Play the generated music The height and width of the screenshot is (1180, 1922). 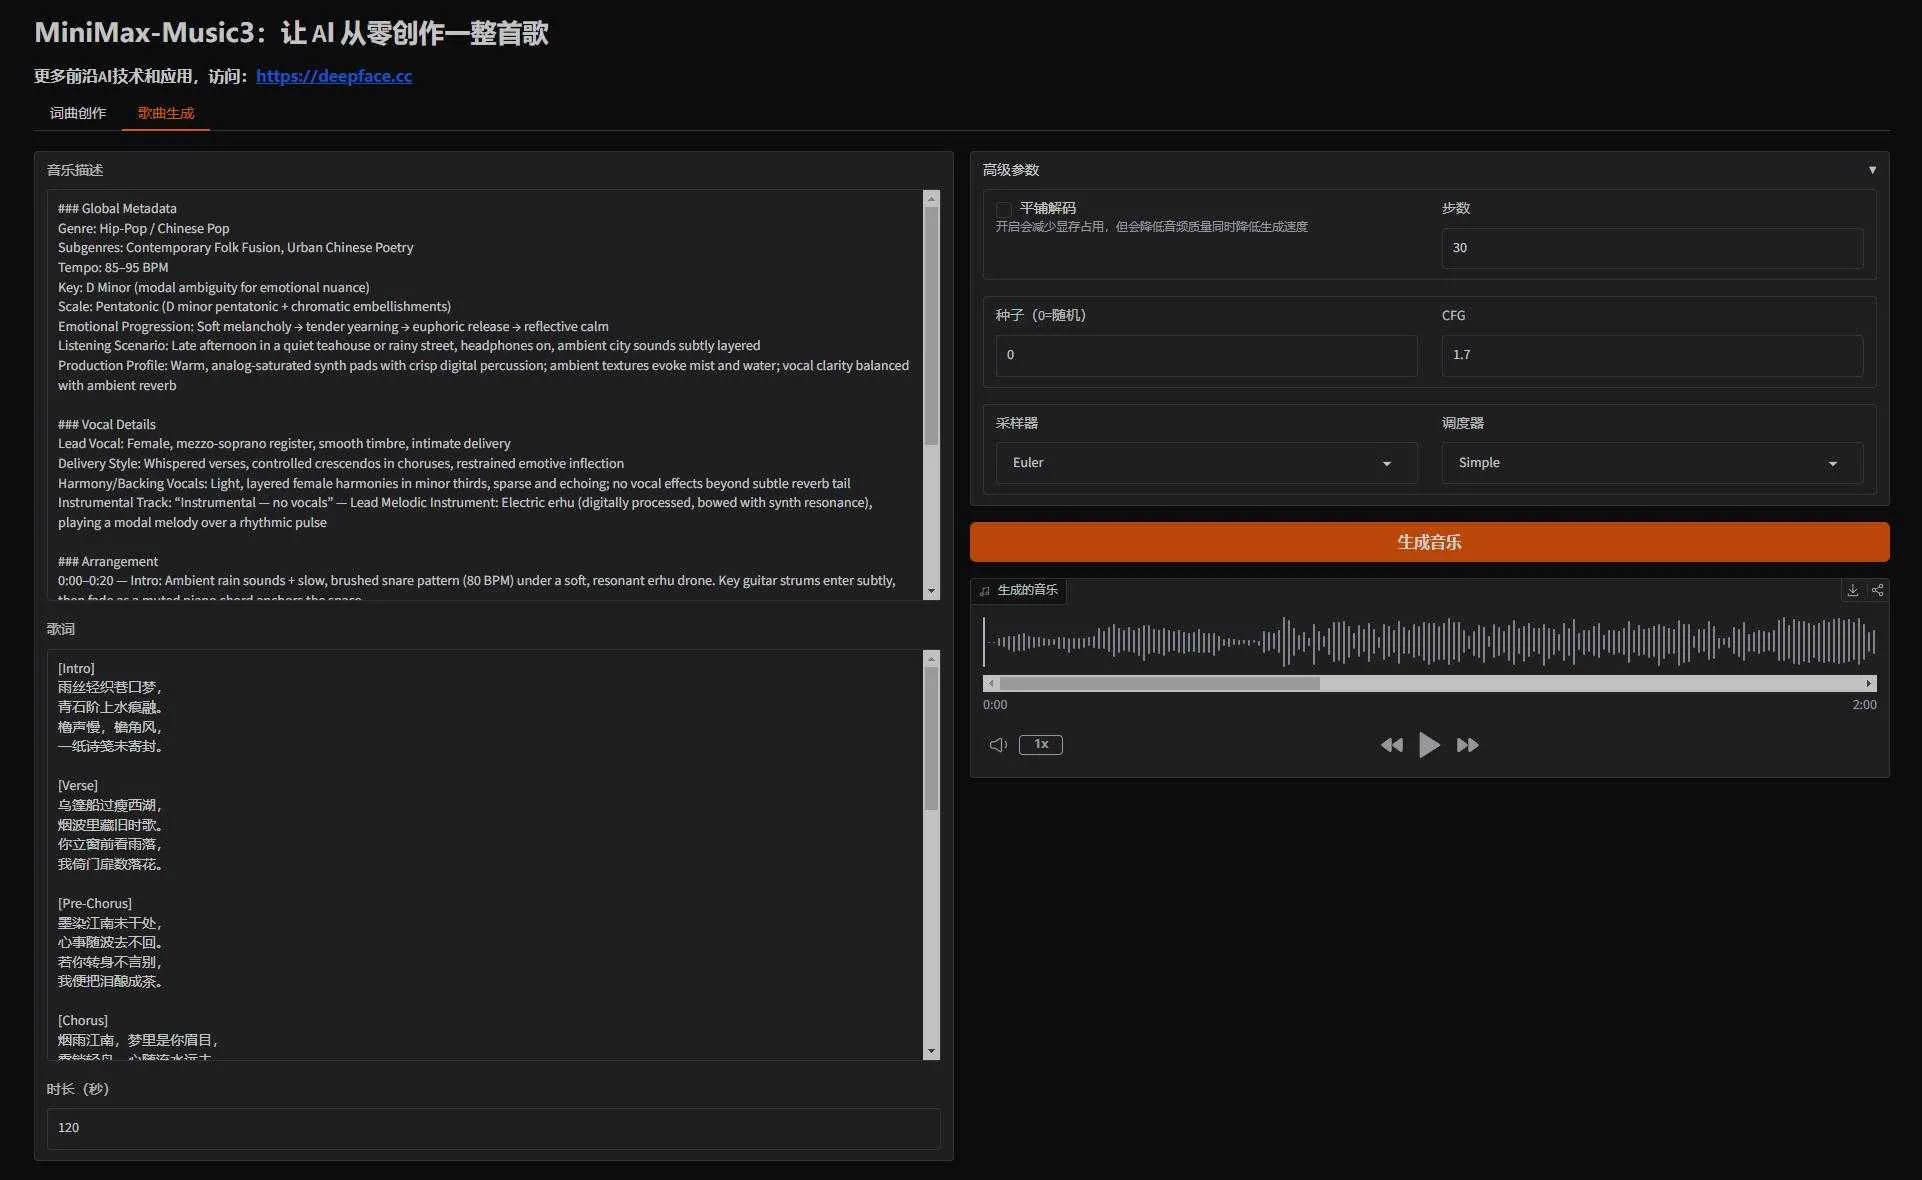(1429, 745)
